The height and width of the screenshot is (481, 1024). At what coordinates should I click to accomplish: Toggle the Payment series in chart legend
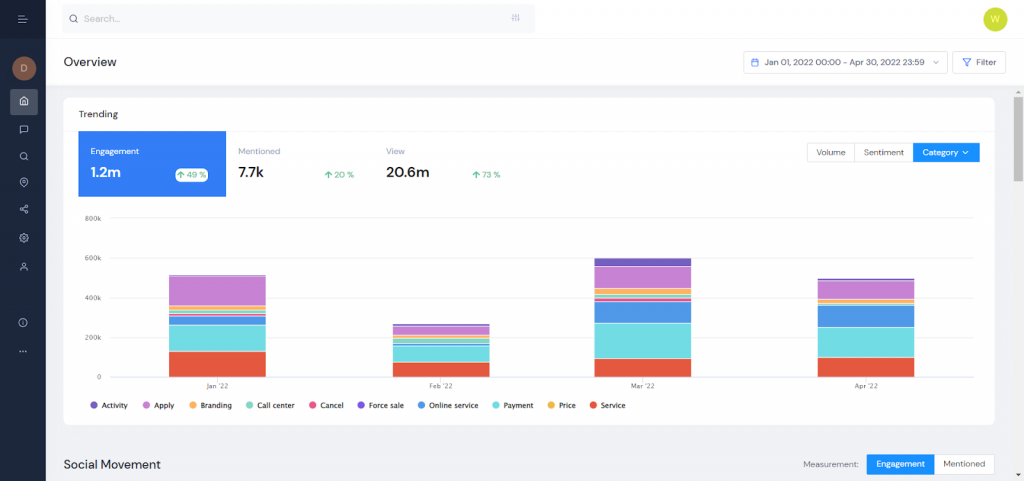click(x=516, y=405)
